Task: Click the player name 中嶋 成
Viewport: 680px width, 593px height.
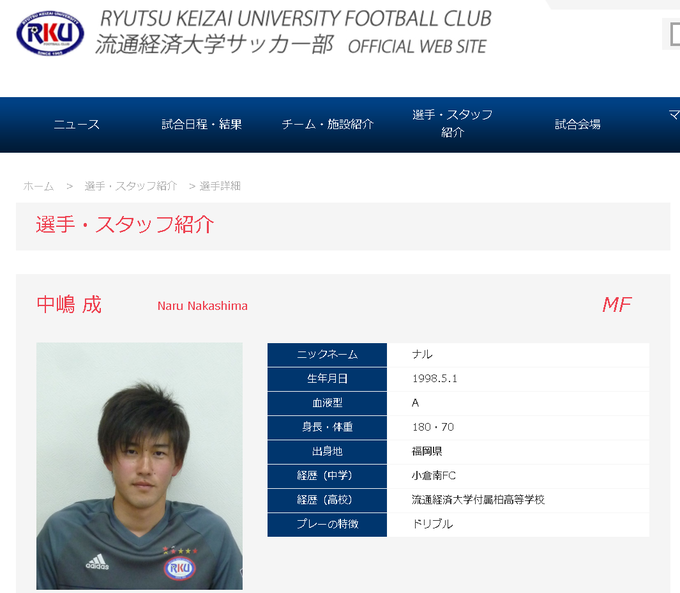Action: click(69, 305)
